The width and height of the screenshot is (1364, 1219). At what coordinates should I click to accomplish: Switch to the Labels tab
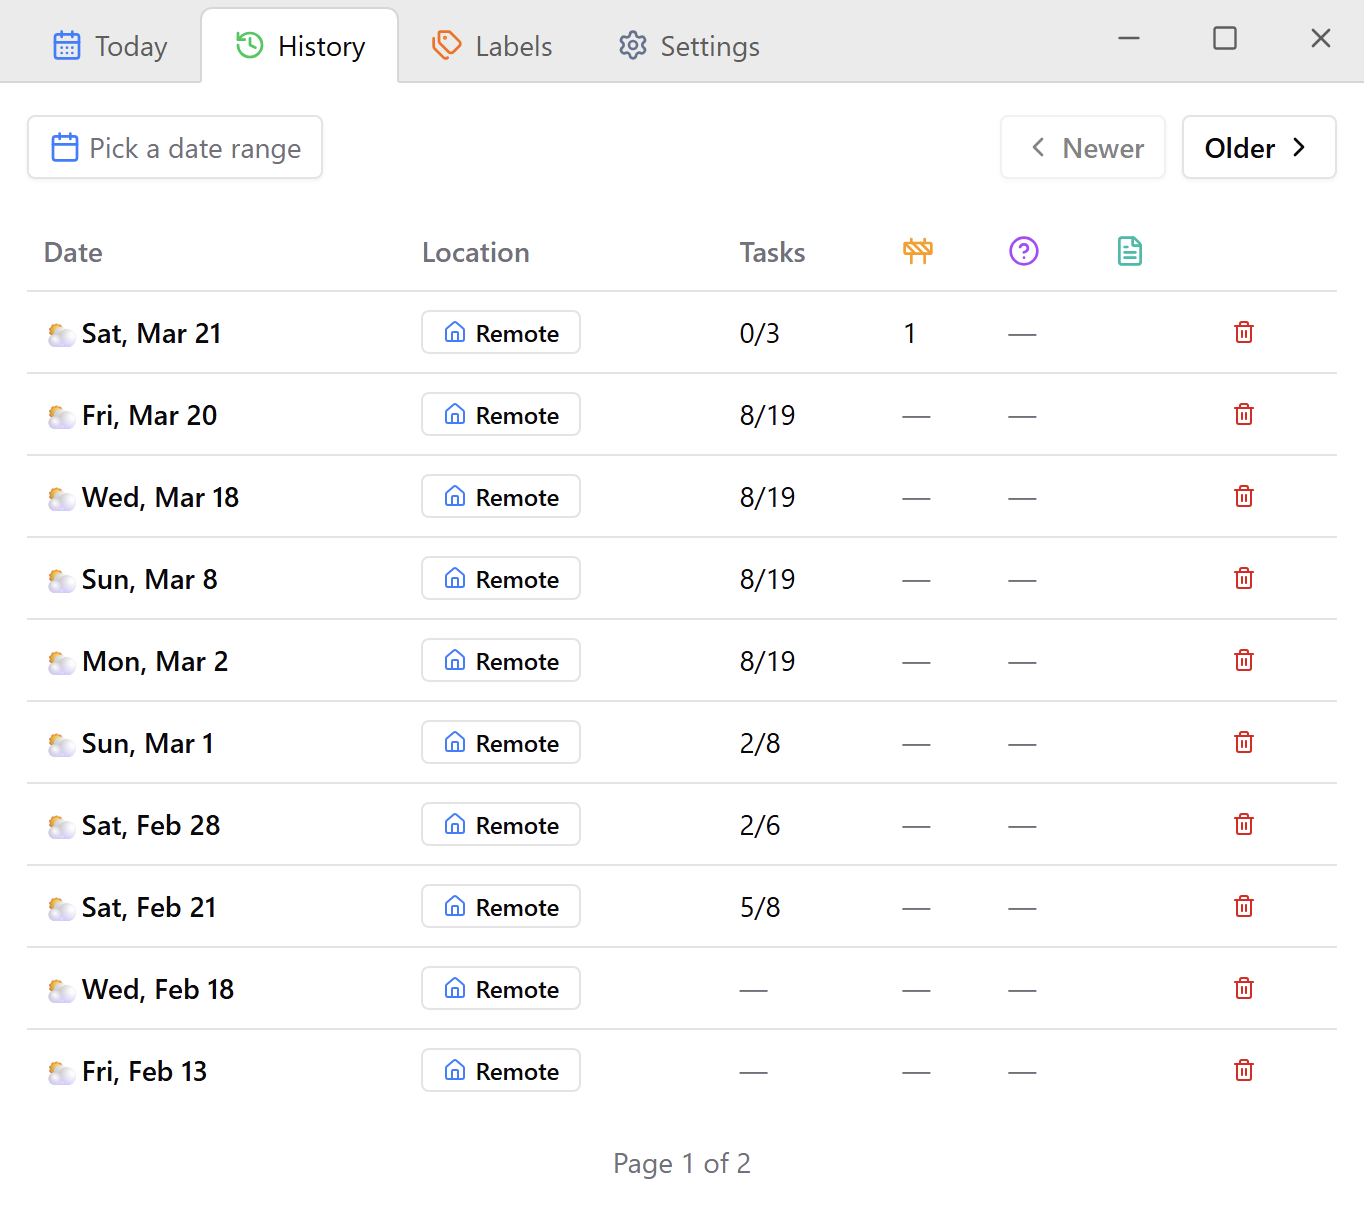491,45
